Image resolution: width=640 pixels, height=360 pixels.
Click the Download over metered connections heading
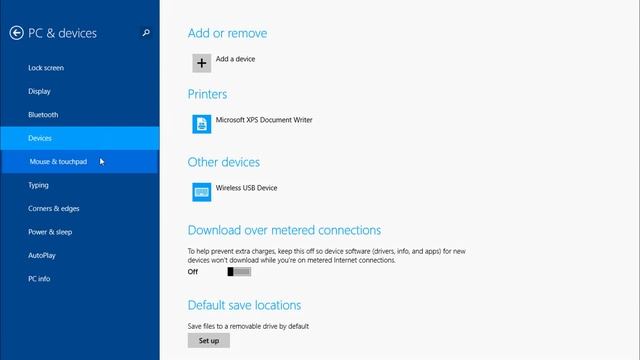[284, 230]
